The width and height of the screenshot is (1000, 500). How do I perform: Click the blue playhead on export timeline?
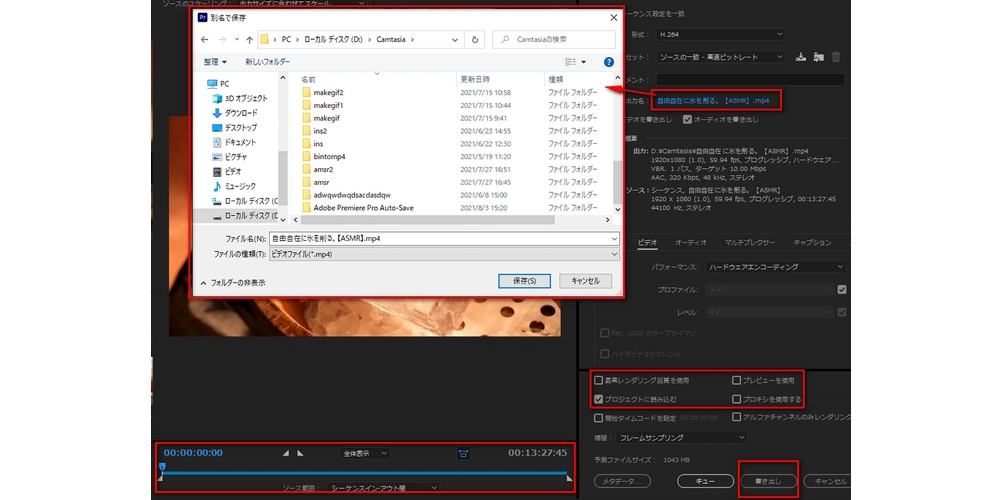162,467
